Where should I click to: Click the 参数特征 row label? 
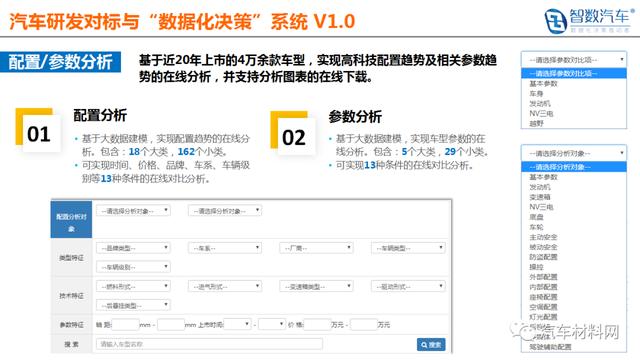[x=71, y=324]
